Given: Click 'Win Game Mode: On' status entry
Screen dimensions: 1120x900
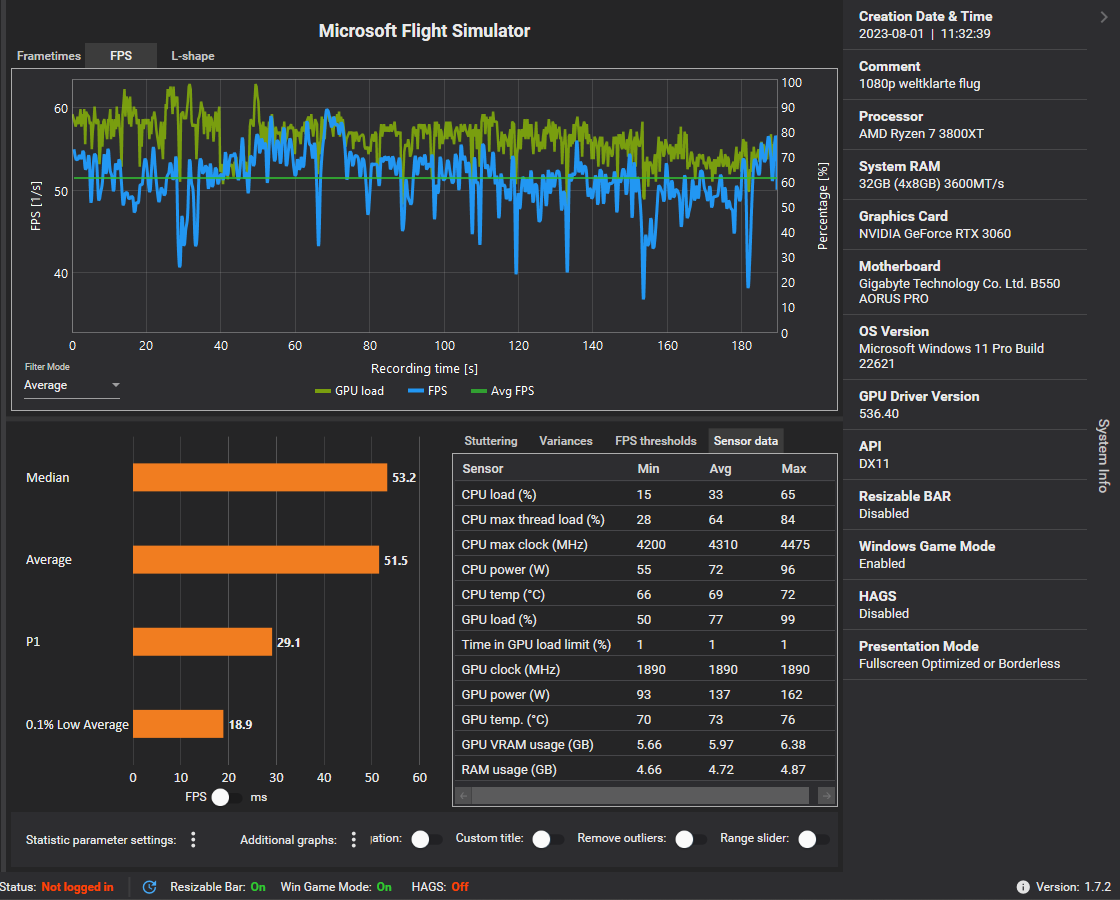Looking at the screenshot, I should point(336,886).
